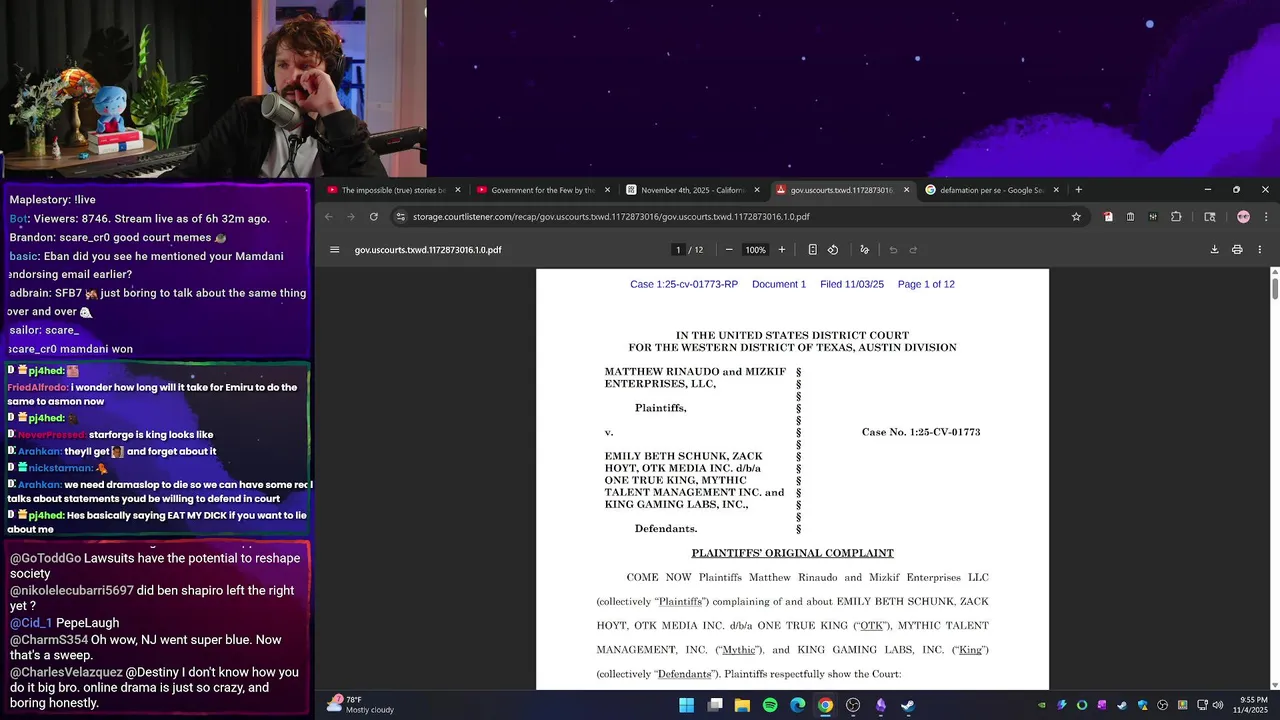Download the PDF file
Image resolution: width=1280 pixels, height=720 pixels.
[x=1215, y=250]
